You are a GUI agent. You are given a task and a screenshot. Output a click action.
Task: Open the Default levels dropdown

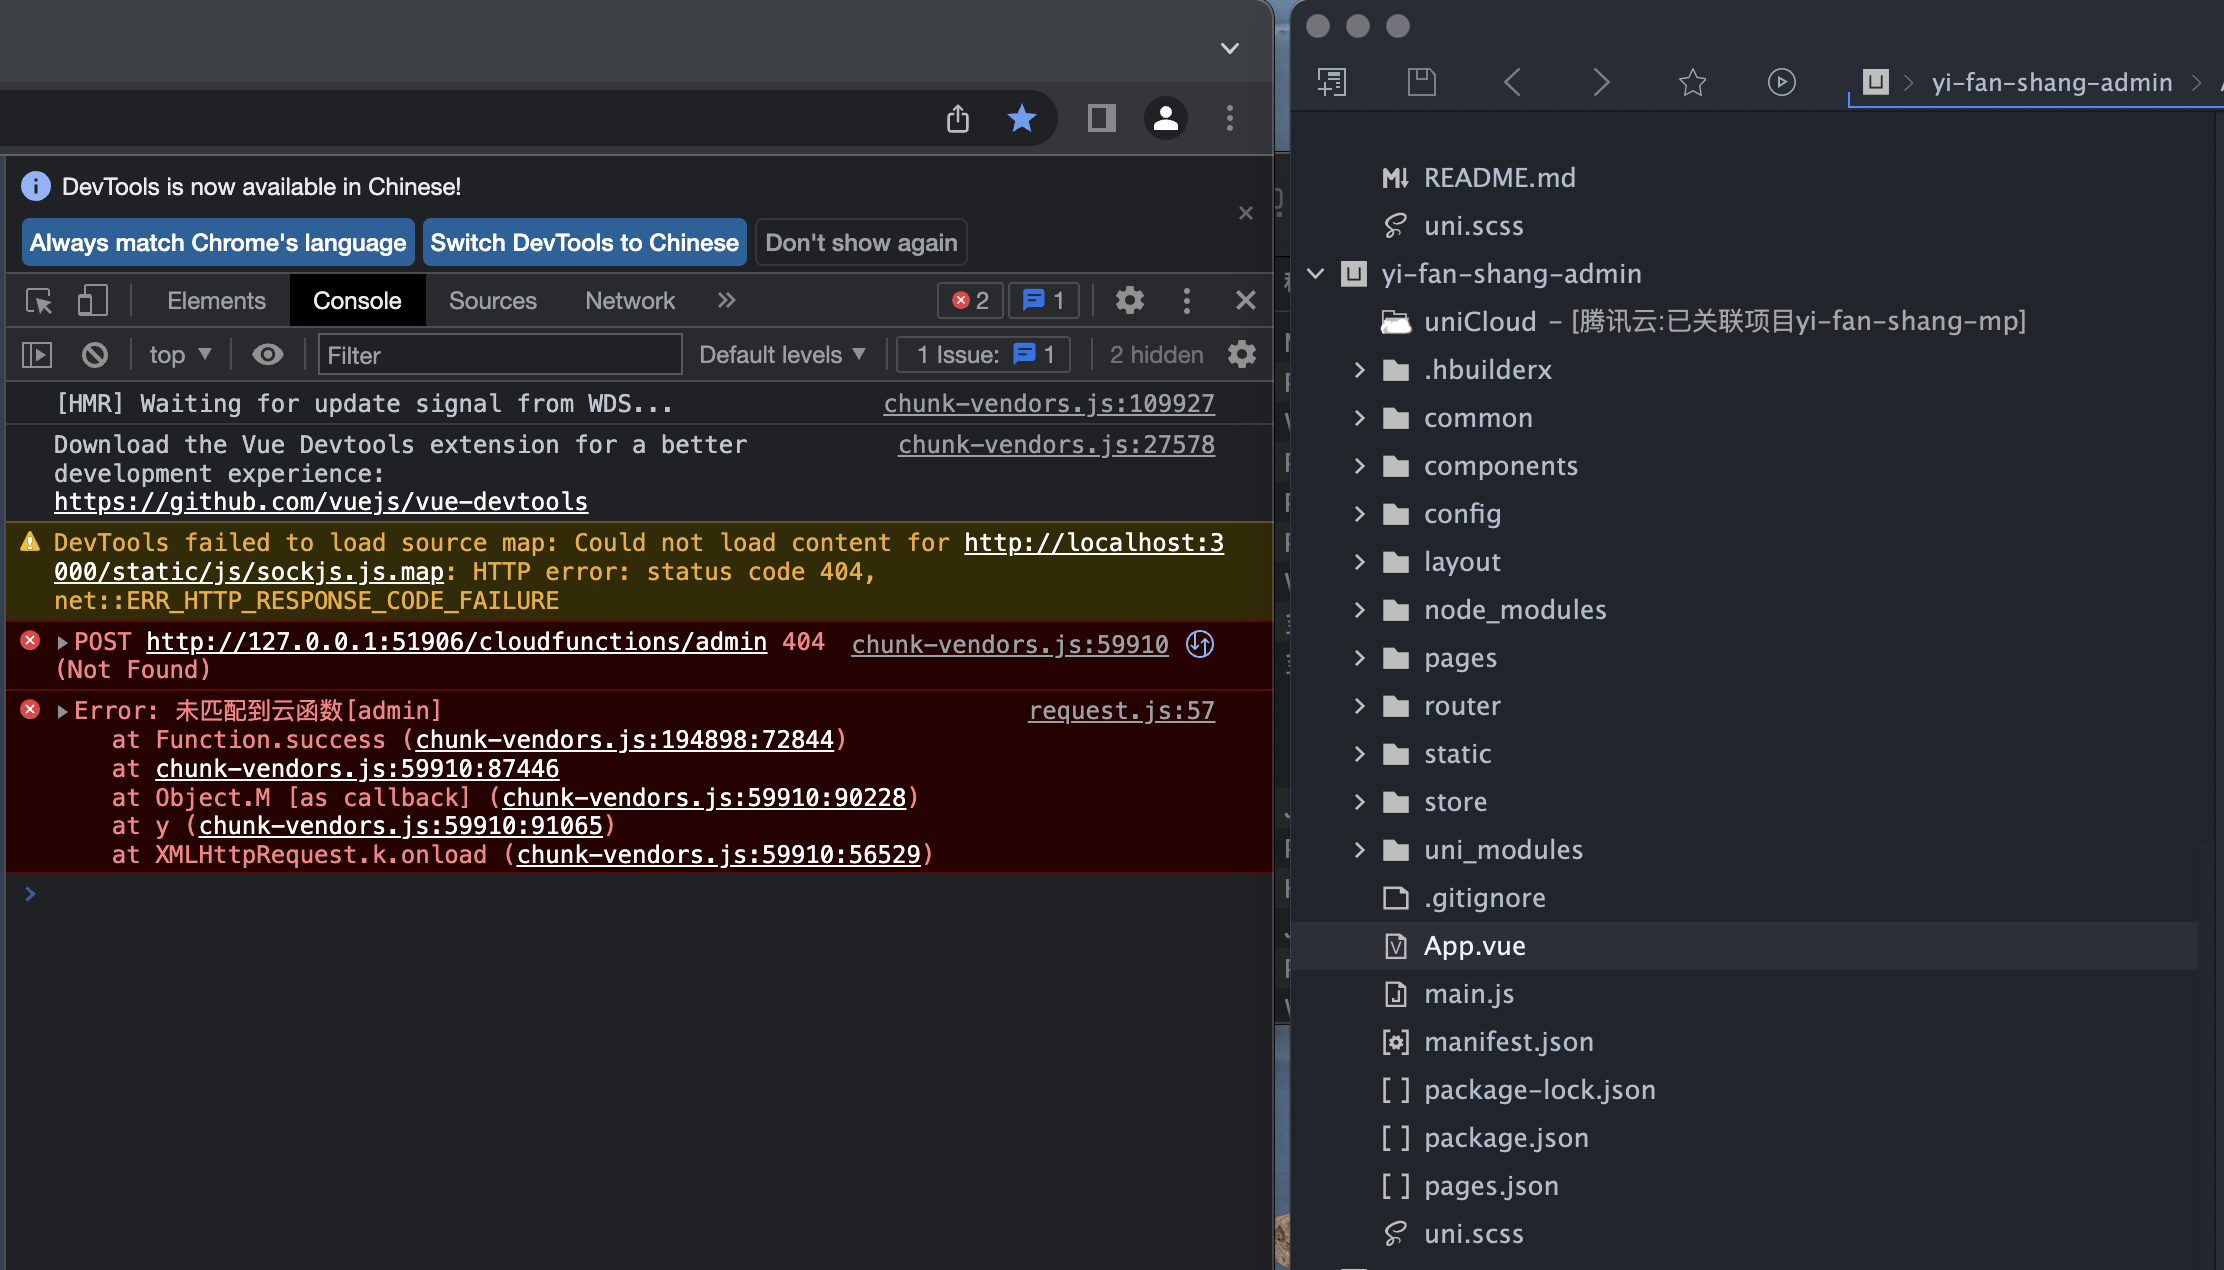782,355
